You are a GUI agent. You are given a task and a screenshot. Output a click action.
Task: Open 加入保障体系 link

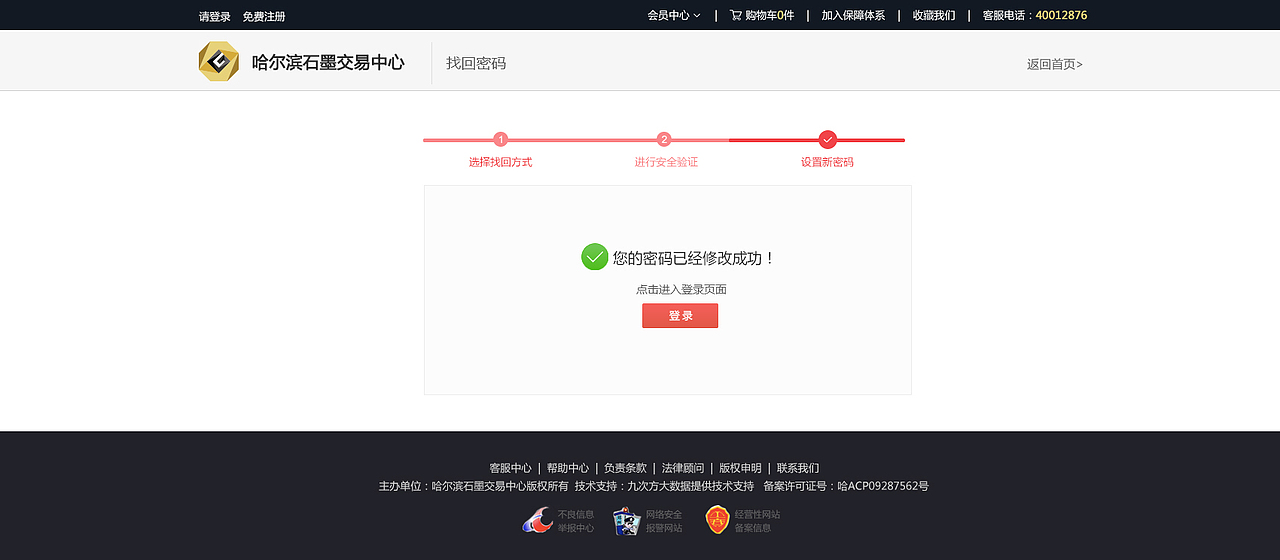click(853, 16)
